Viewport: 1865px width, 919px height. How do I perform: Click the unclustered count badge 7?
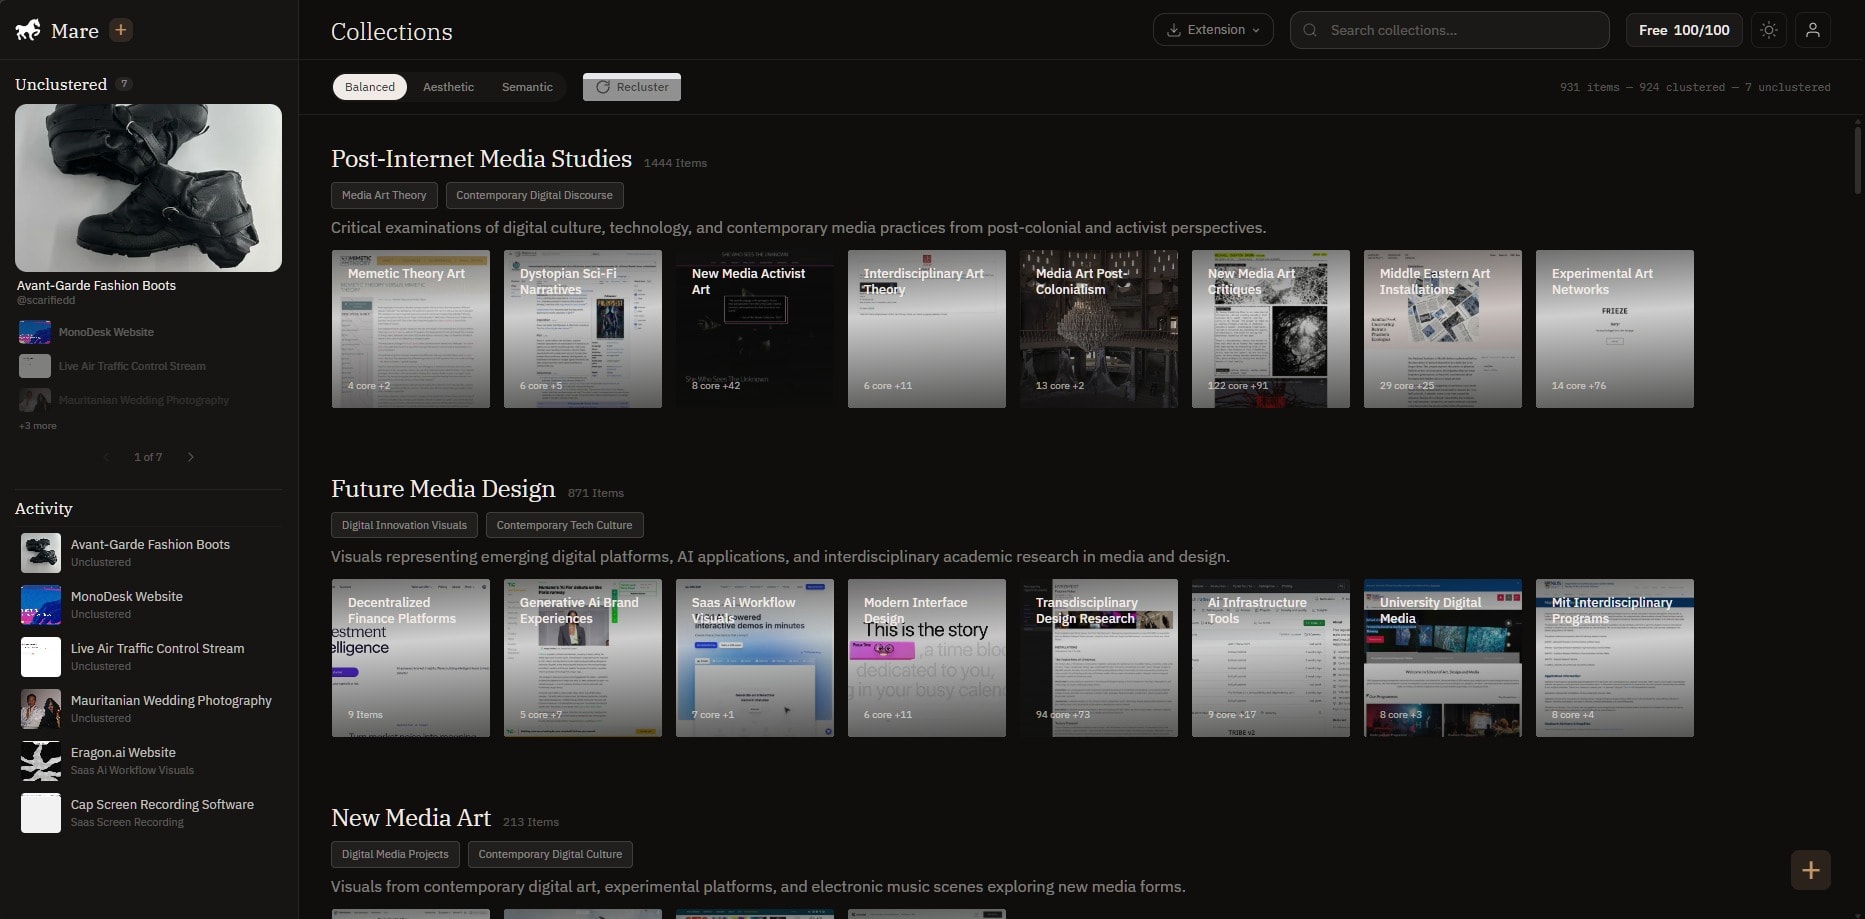point(124,84)
